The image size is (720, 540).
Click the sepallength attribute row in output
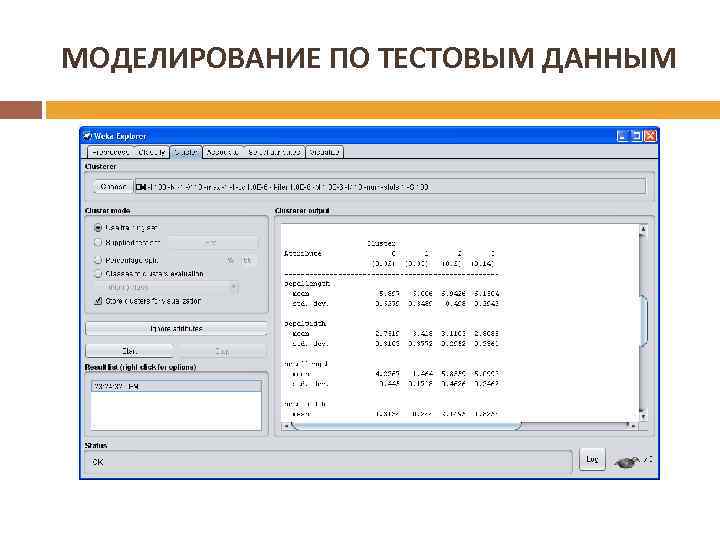pos(307,283)
